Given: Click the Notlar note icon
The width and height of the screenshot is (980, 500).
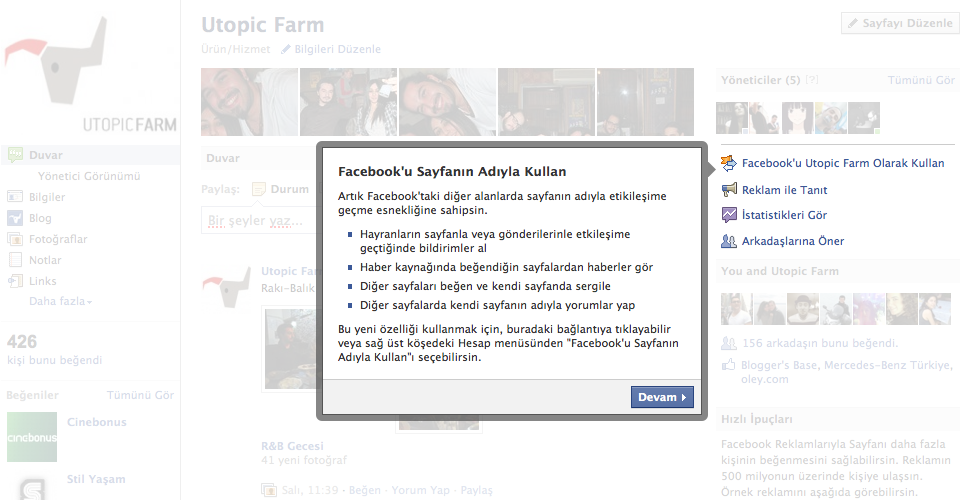Looking at the screenshot, I should click(x=15, y=260).
